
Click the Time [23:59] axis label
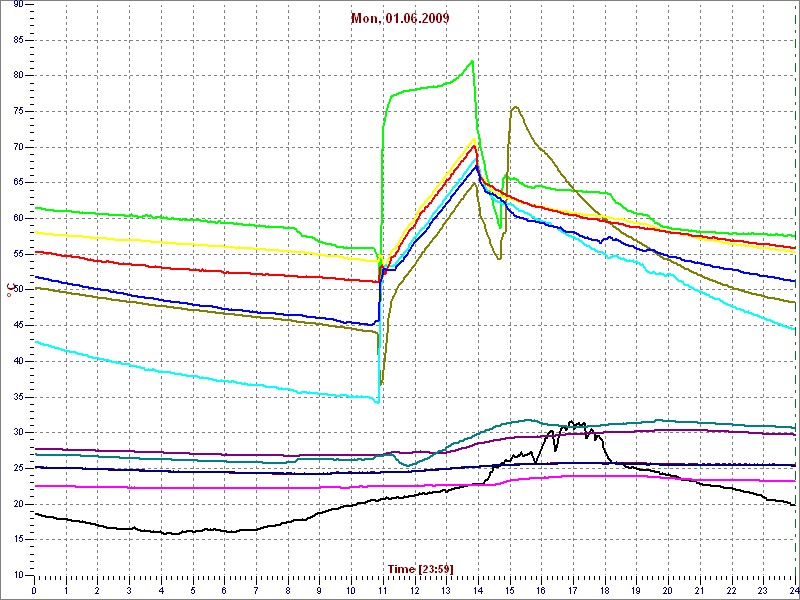420,568
